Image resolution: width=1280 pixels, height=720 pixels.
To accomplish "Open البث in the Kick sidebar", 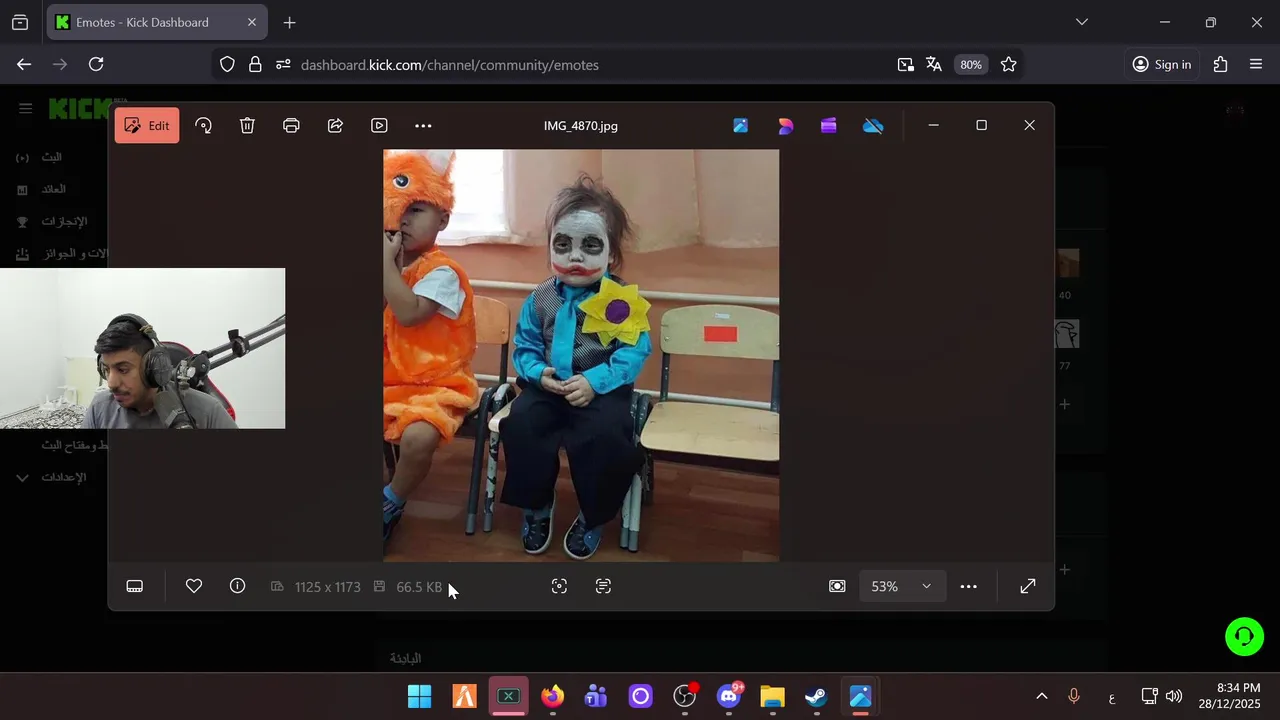I will click(x=40, y=157).
